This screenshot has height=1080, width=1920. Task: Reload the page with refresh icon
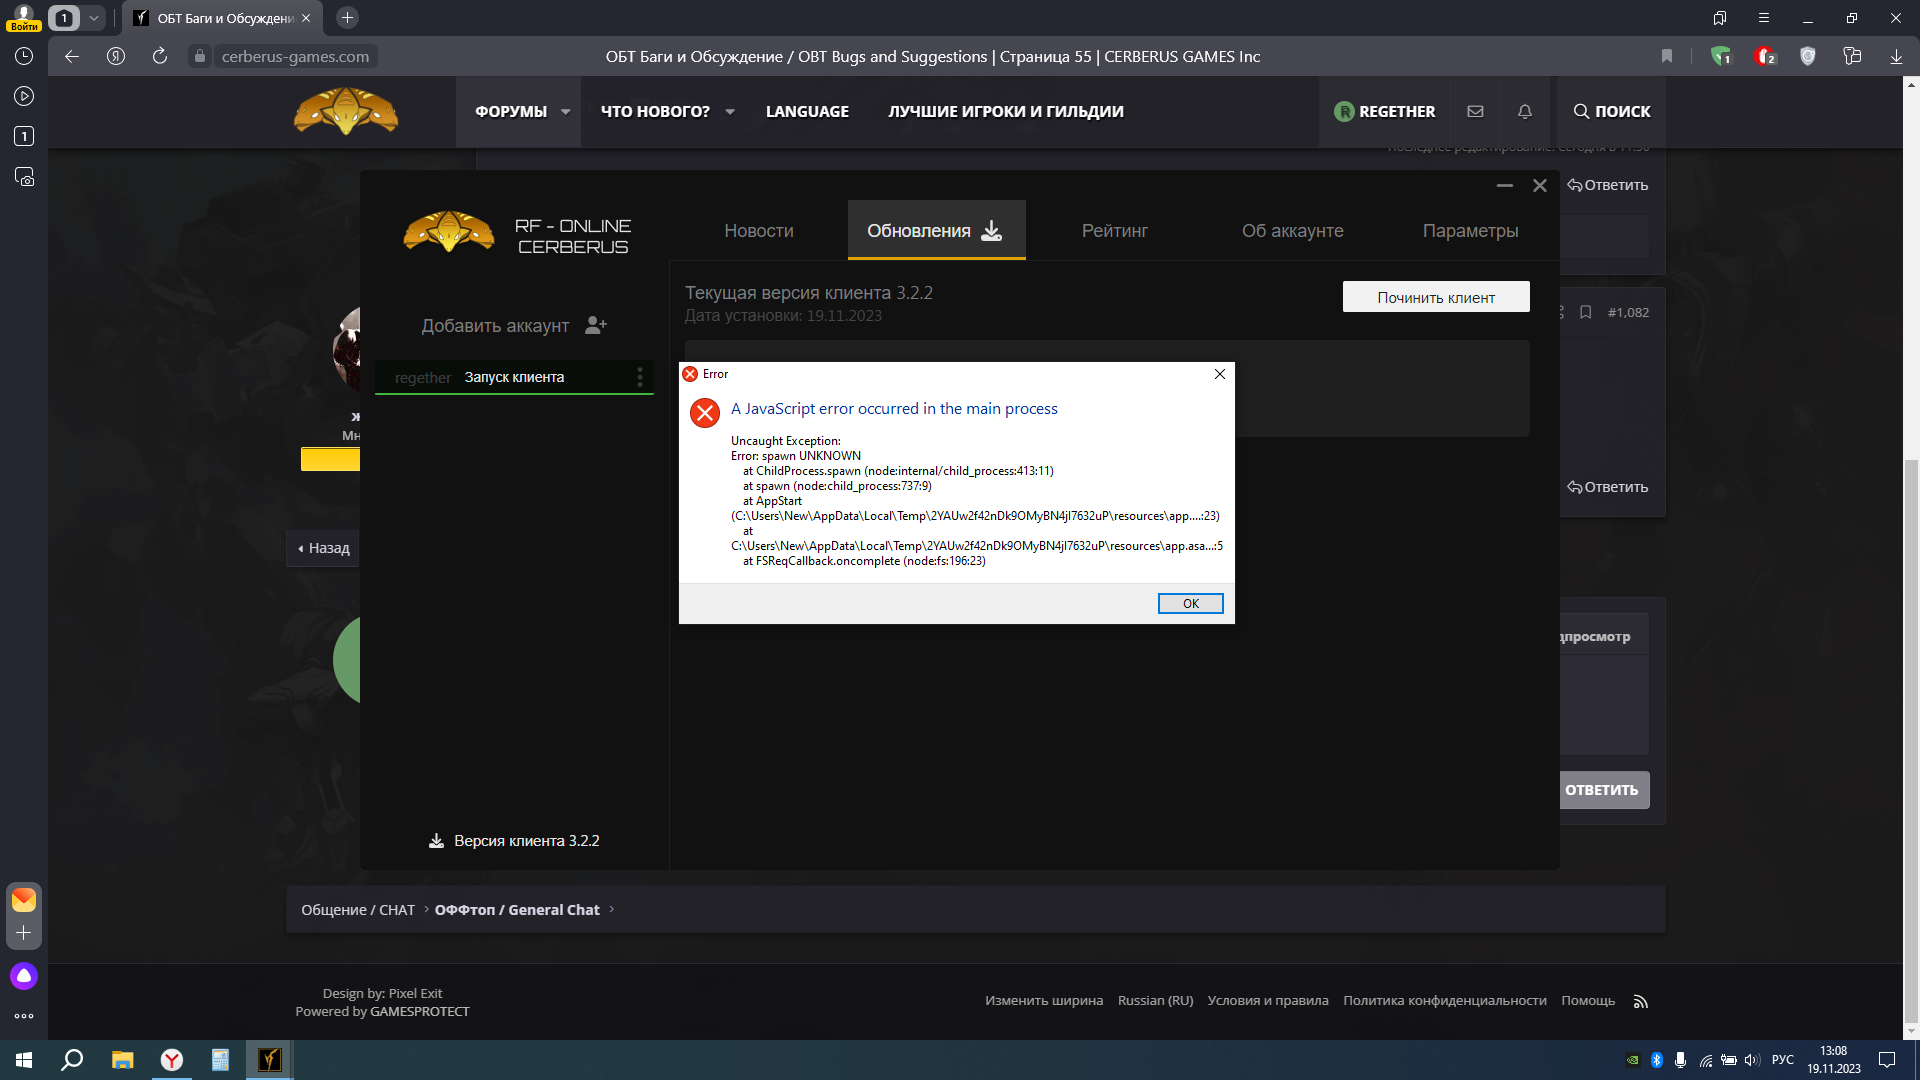159,57
